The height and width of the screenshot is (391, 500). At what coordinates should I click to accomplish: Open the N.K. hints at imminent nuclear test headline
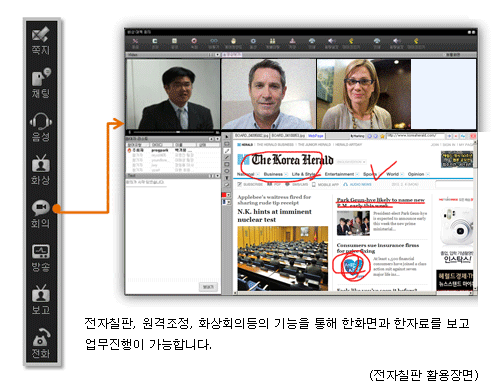click(274, 216)
